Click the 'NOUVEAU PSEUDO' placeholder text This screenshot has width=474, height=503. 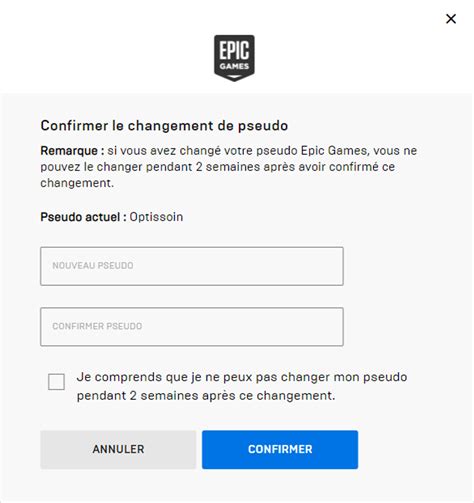(x=93, y=266)
